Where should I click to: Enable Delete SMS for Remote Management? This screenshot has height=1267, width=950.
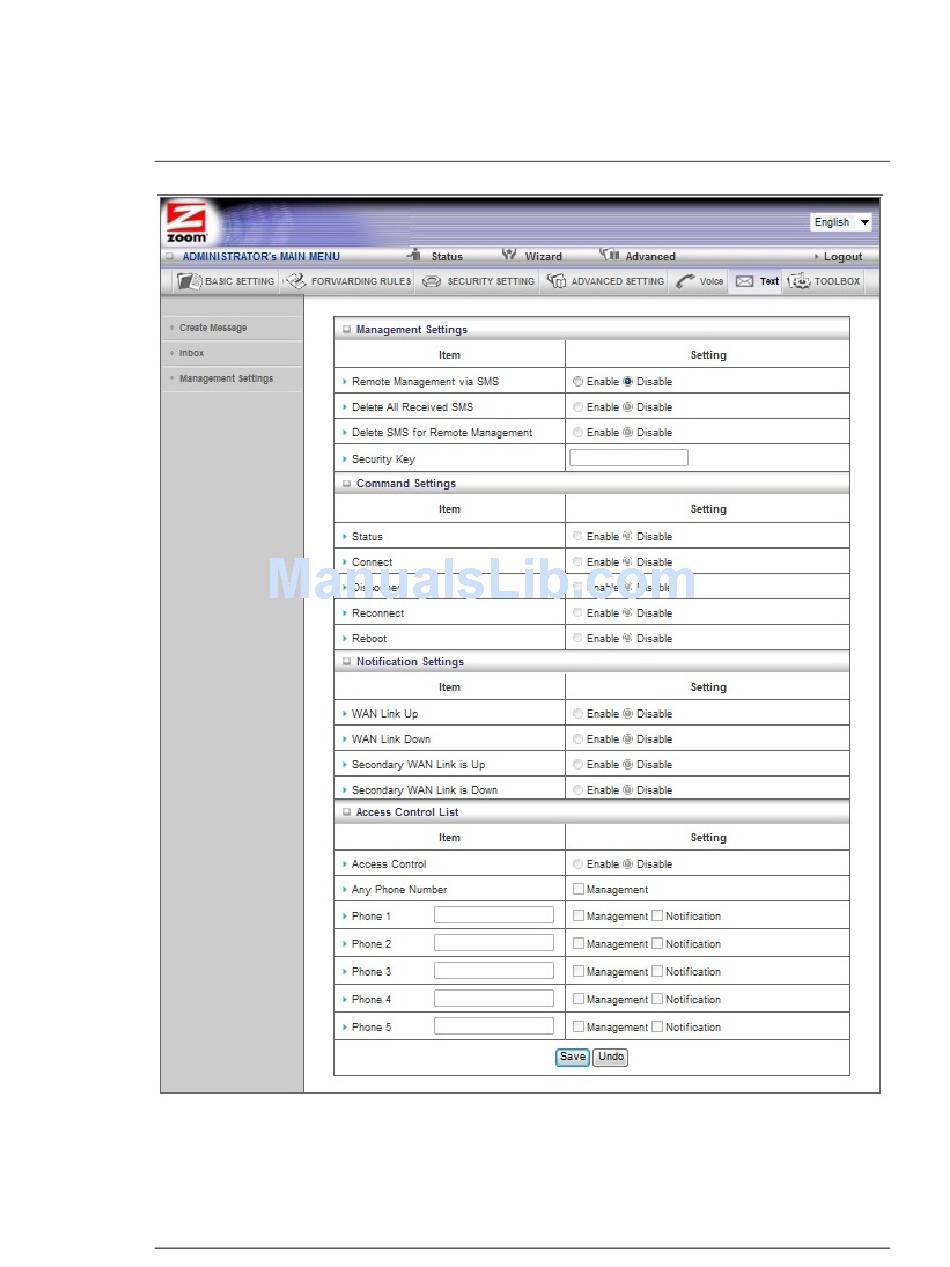click(578, 432)
